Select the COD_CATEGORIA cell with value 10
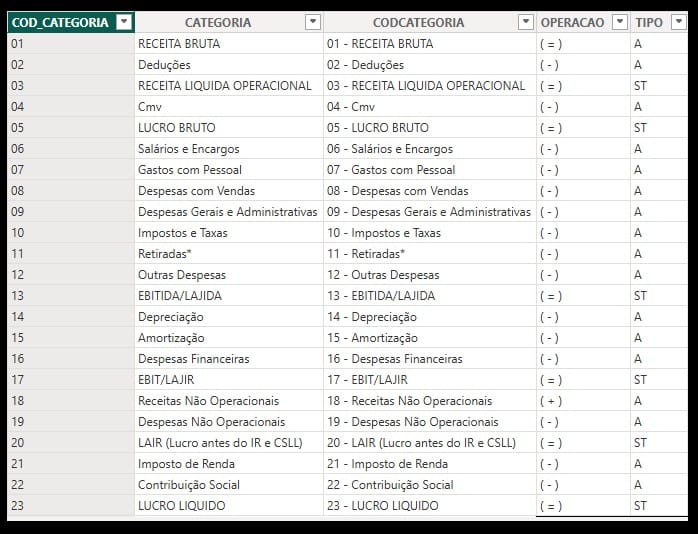The height and width of the screenshot is (534, 698). click(x=17, y=233)
